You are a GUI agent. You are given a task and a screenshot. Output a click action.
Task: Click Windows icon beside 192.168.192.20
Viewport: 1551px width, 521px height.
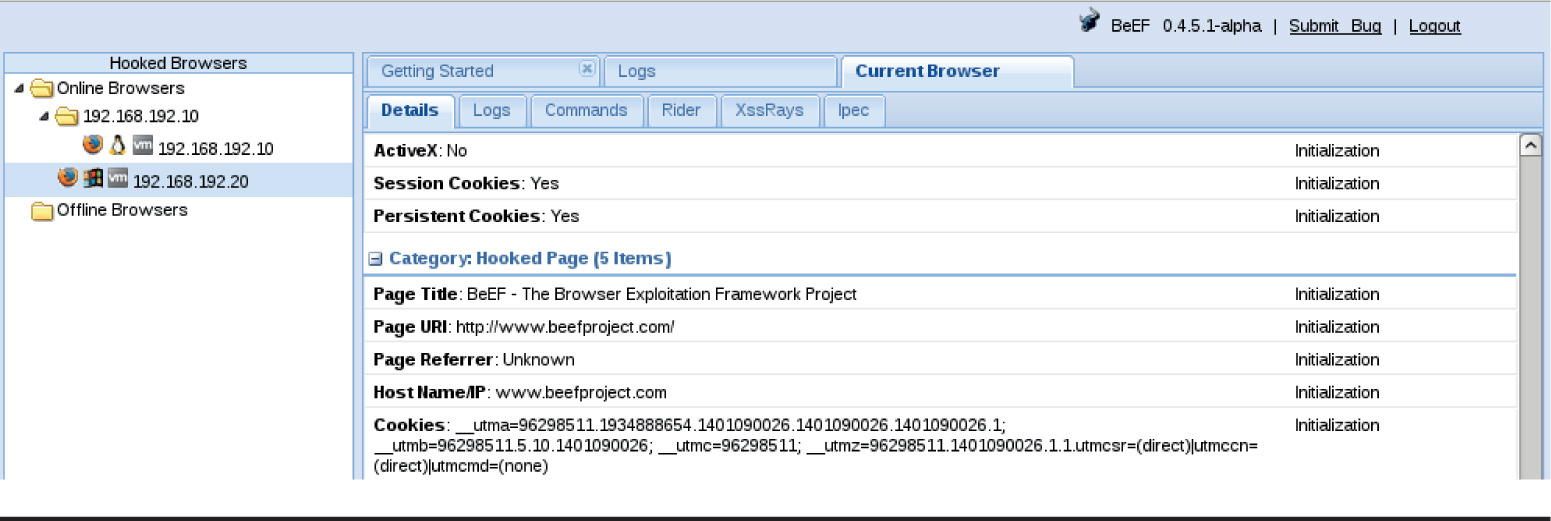click(x=93, y=179)
